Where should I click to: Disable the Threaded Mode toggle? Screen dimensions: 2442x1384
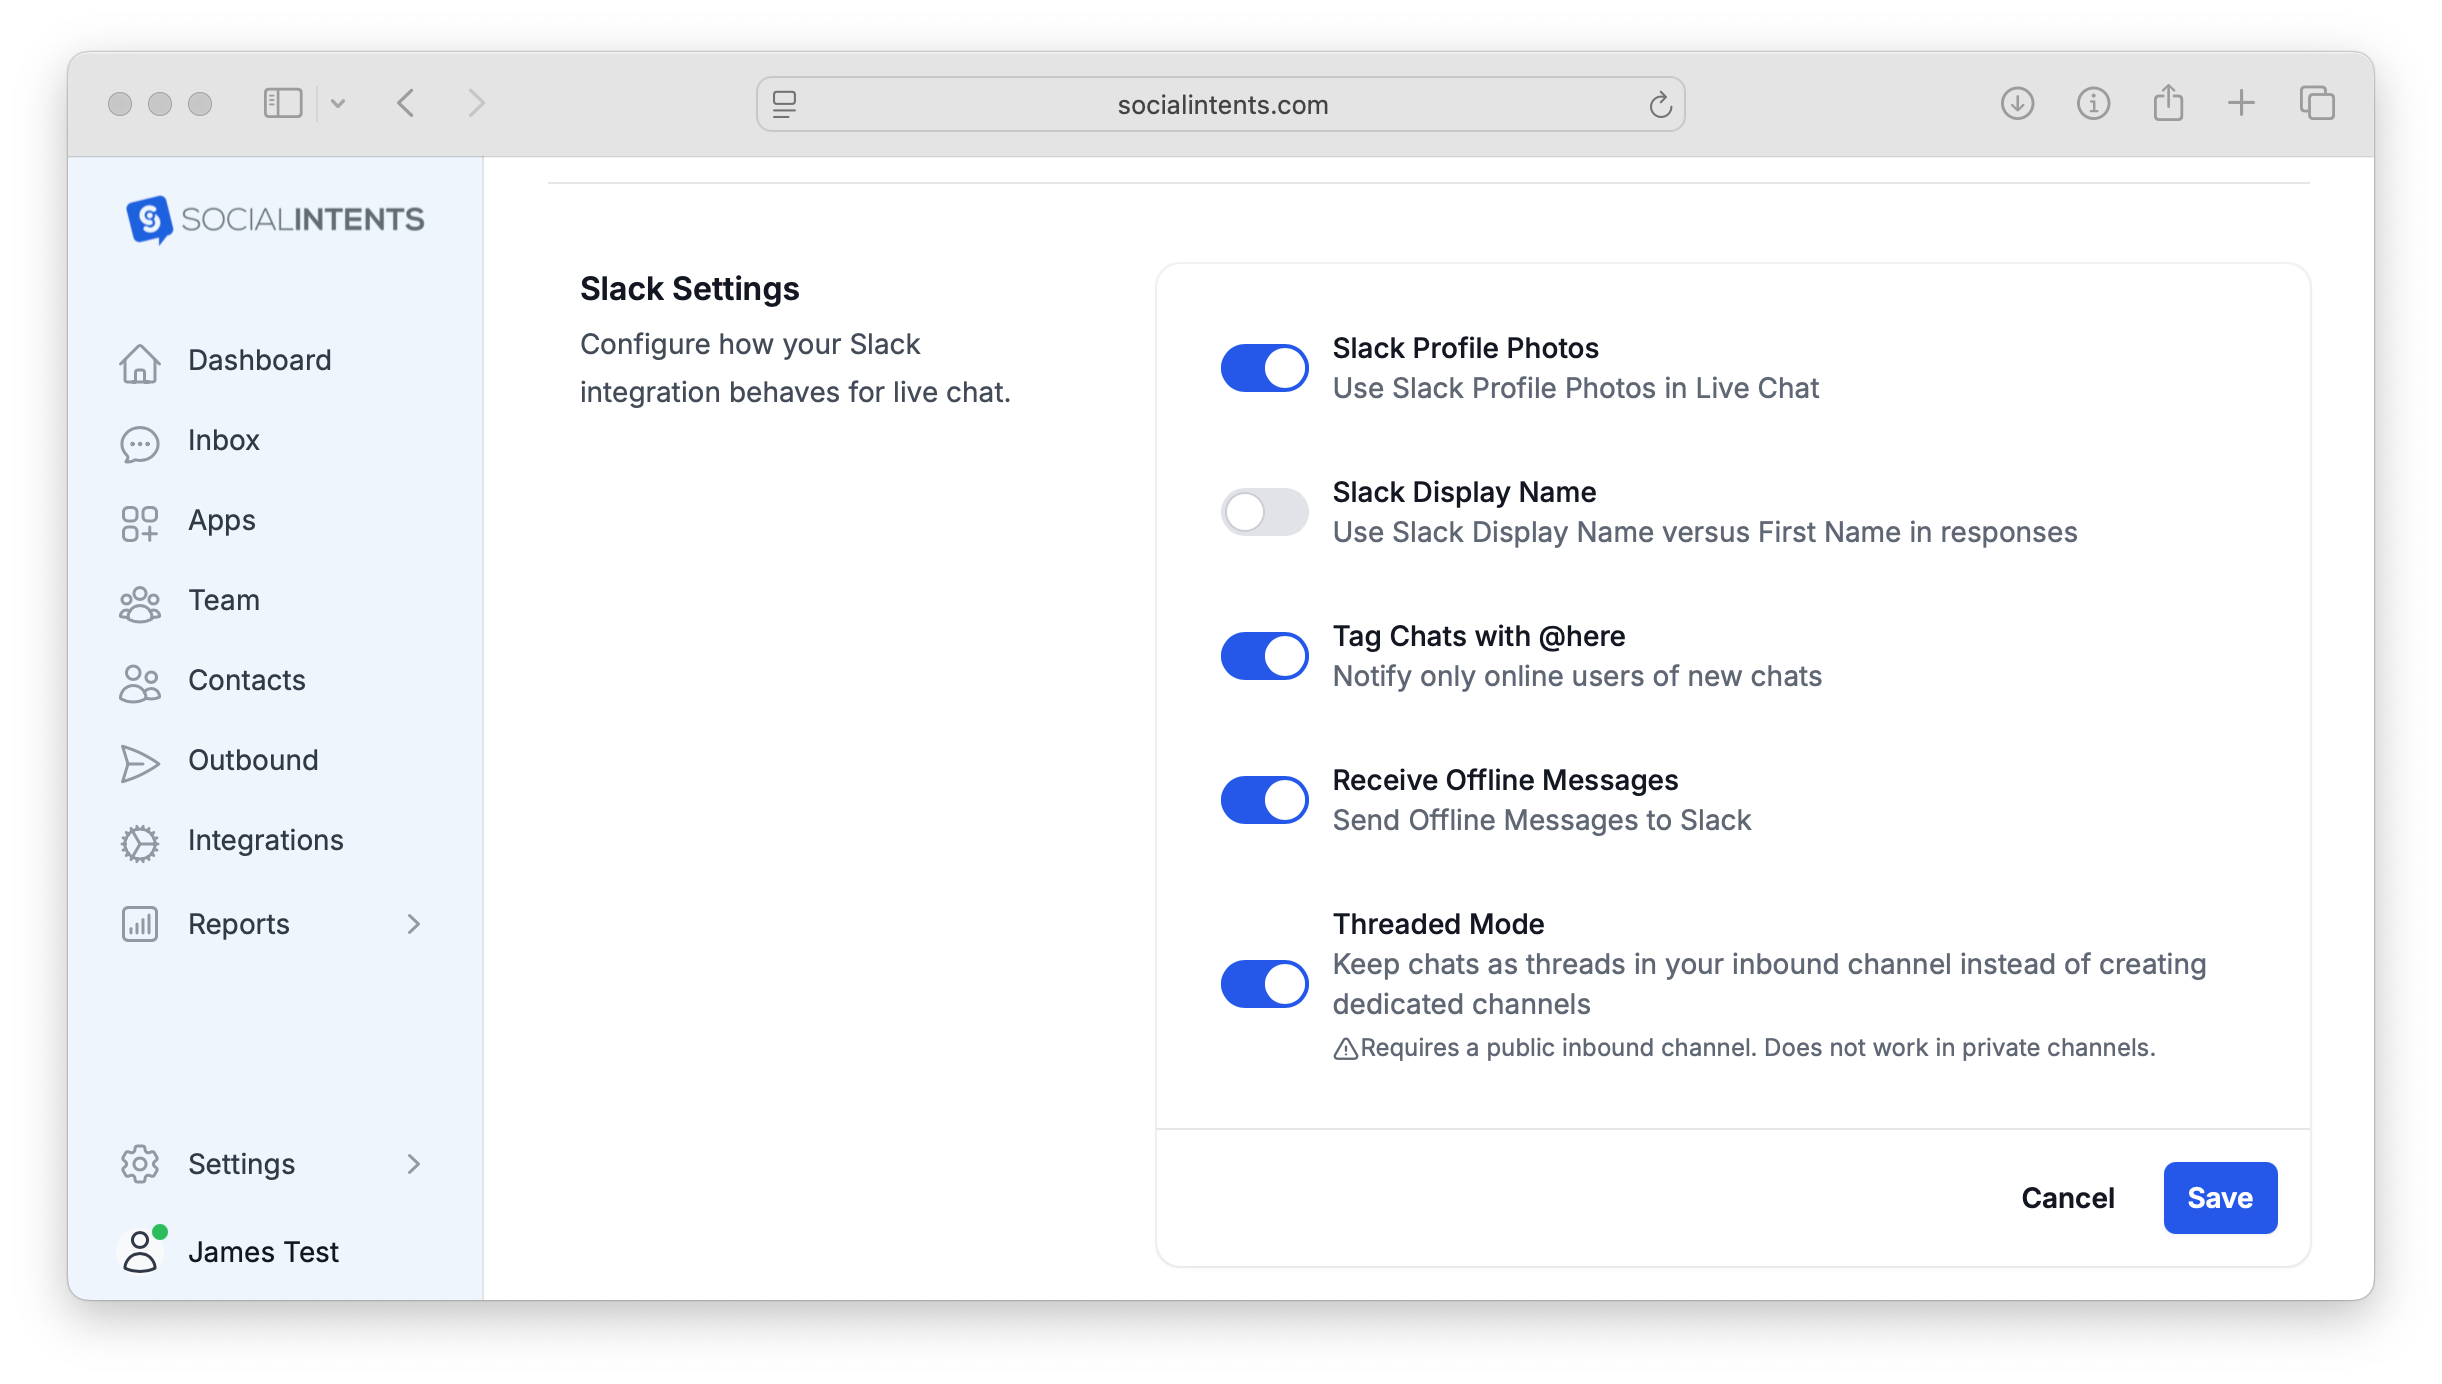1264,984
